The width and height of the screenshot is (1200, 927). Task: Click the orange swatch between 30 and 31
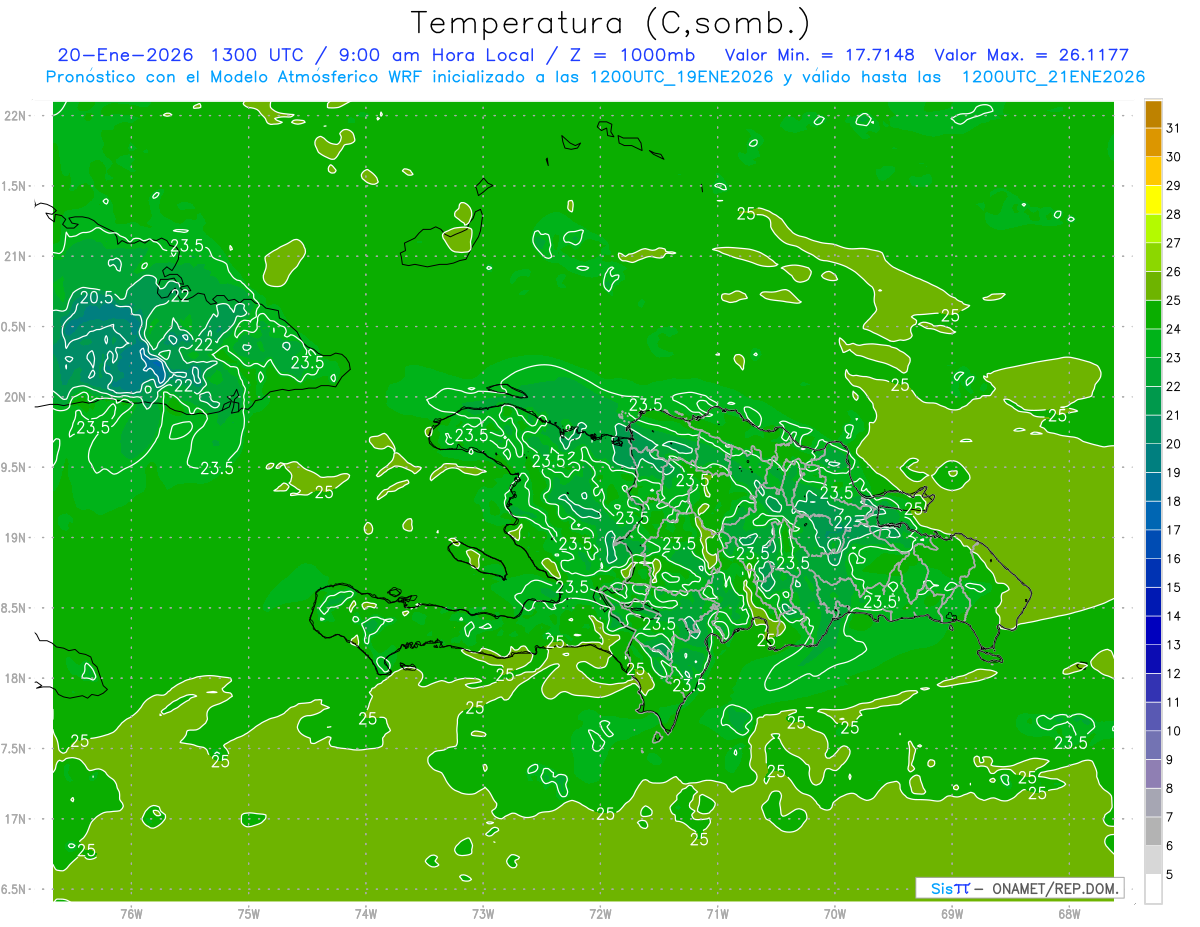1153,143
